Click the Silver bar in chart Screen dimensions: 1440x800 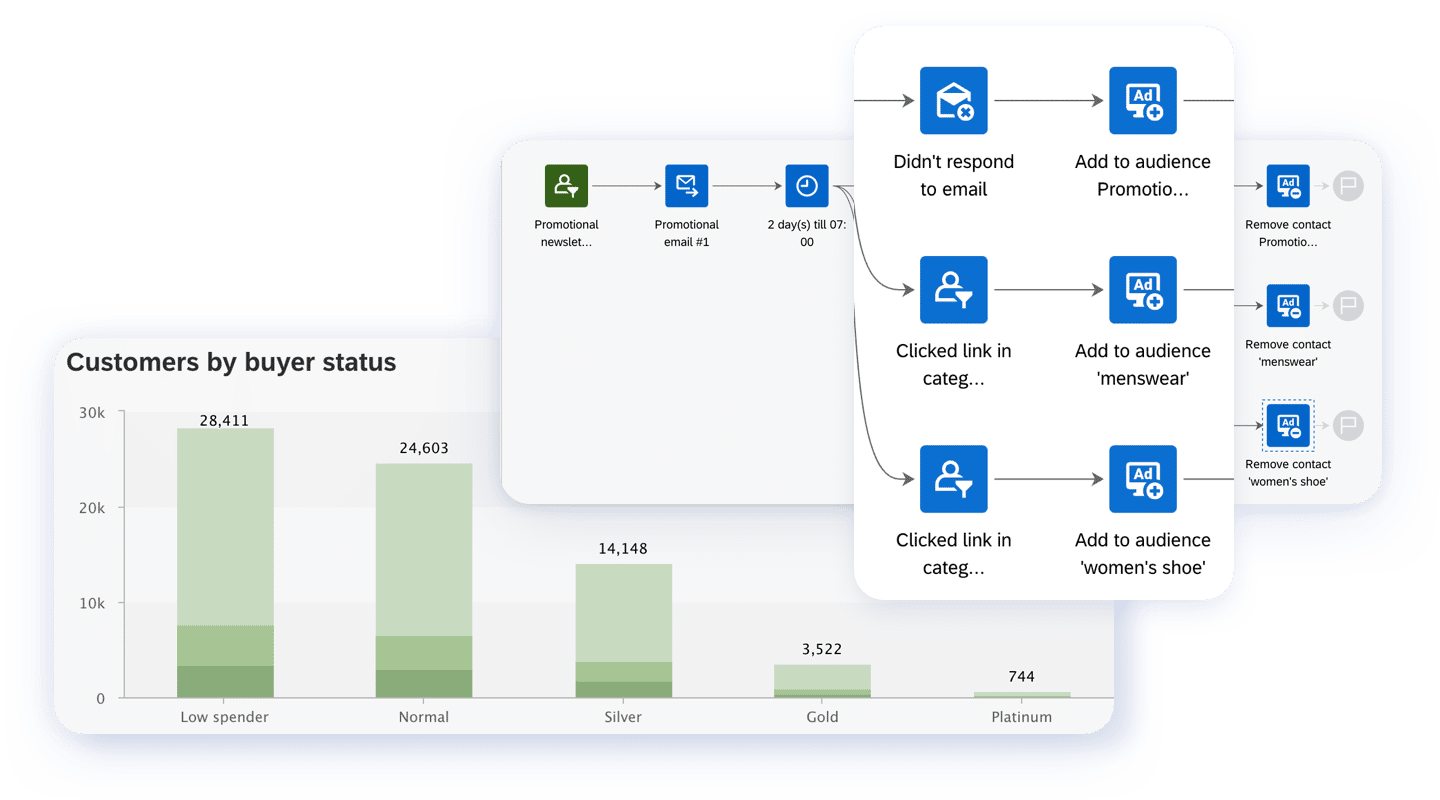click(x=624, y=631)
